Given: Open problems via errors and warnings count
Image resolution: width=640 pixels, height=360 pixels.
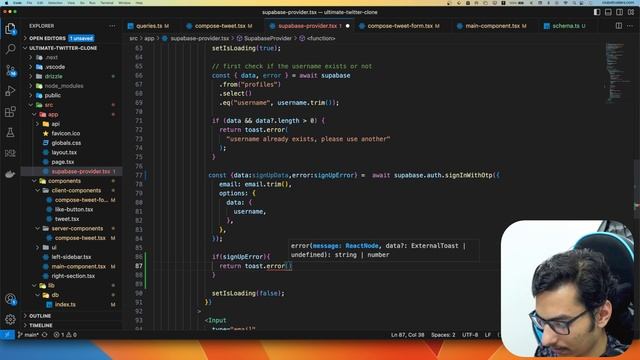Looking at the screenshot, I should point(65,335).
